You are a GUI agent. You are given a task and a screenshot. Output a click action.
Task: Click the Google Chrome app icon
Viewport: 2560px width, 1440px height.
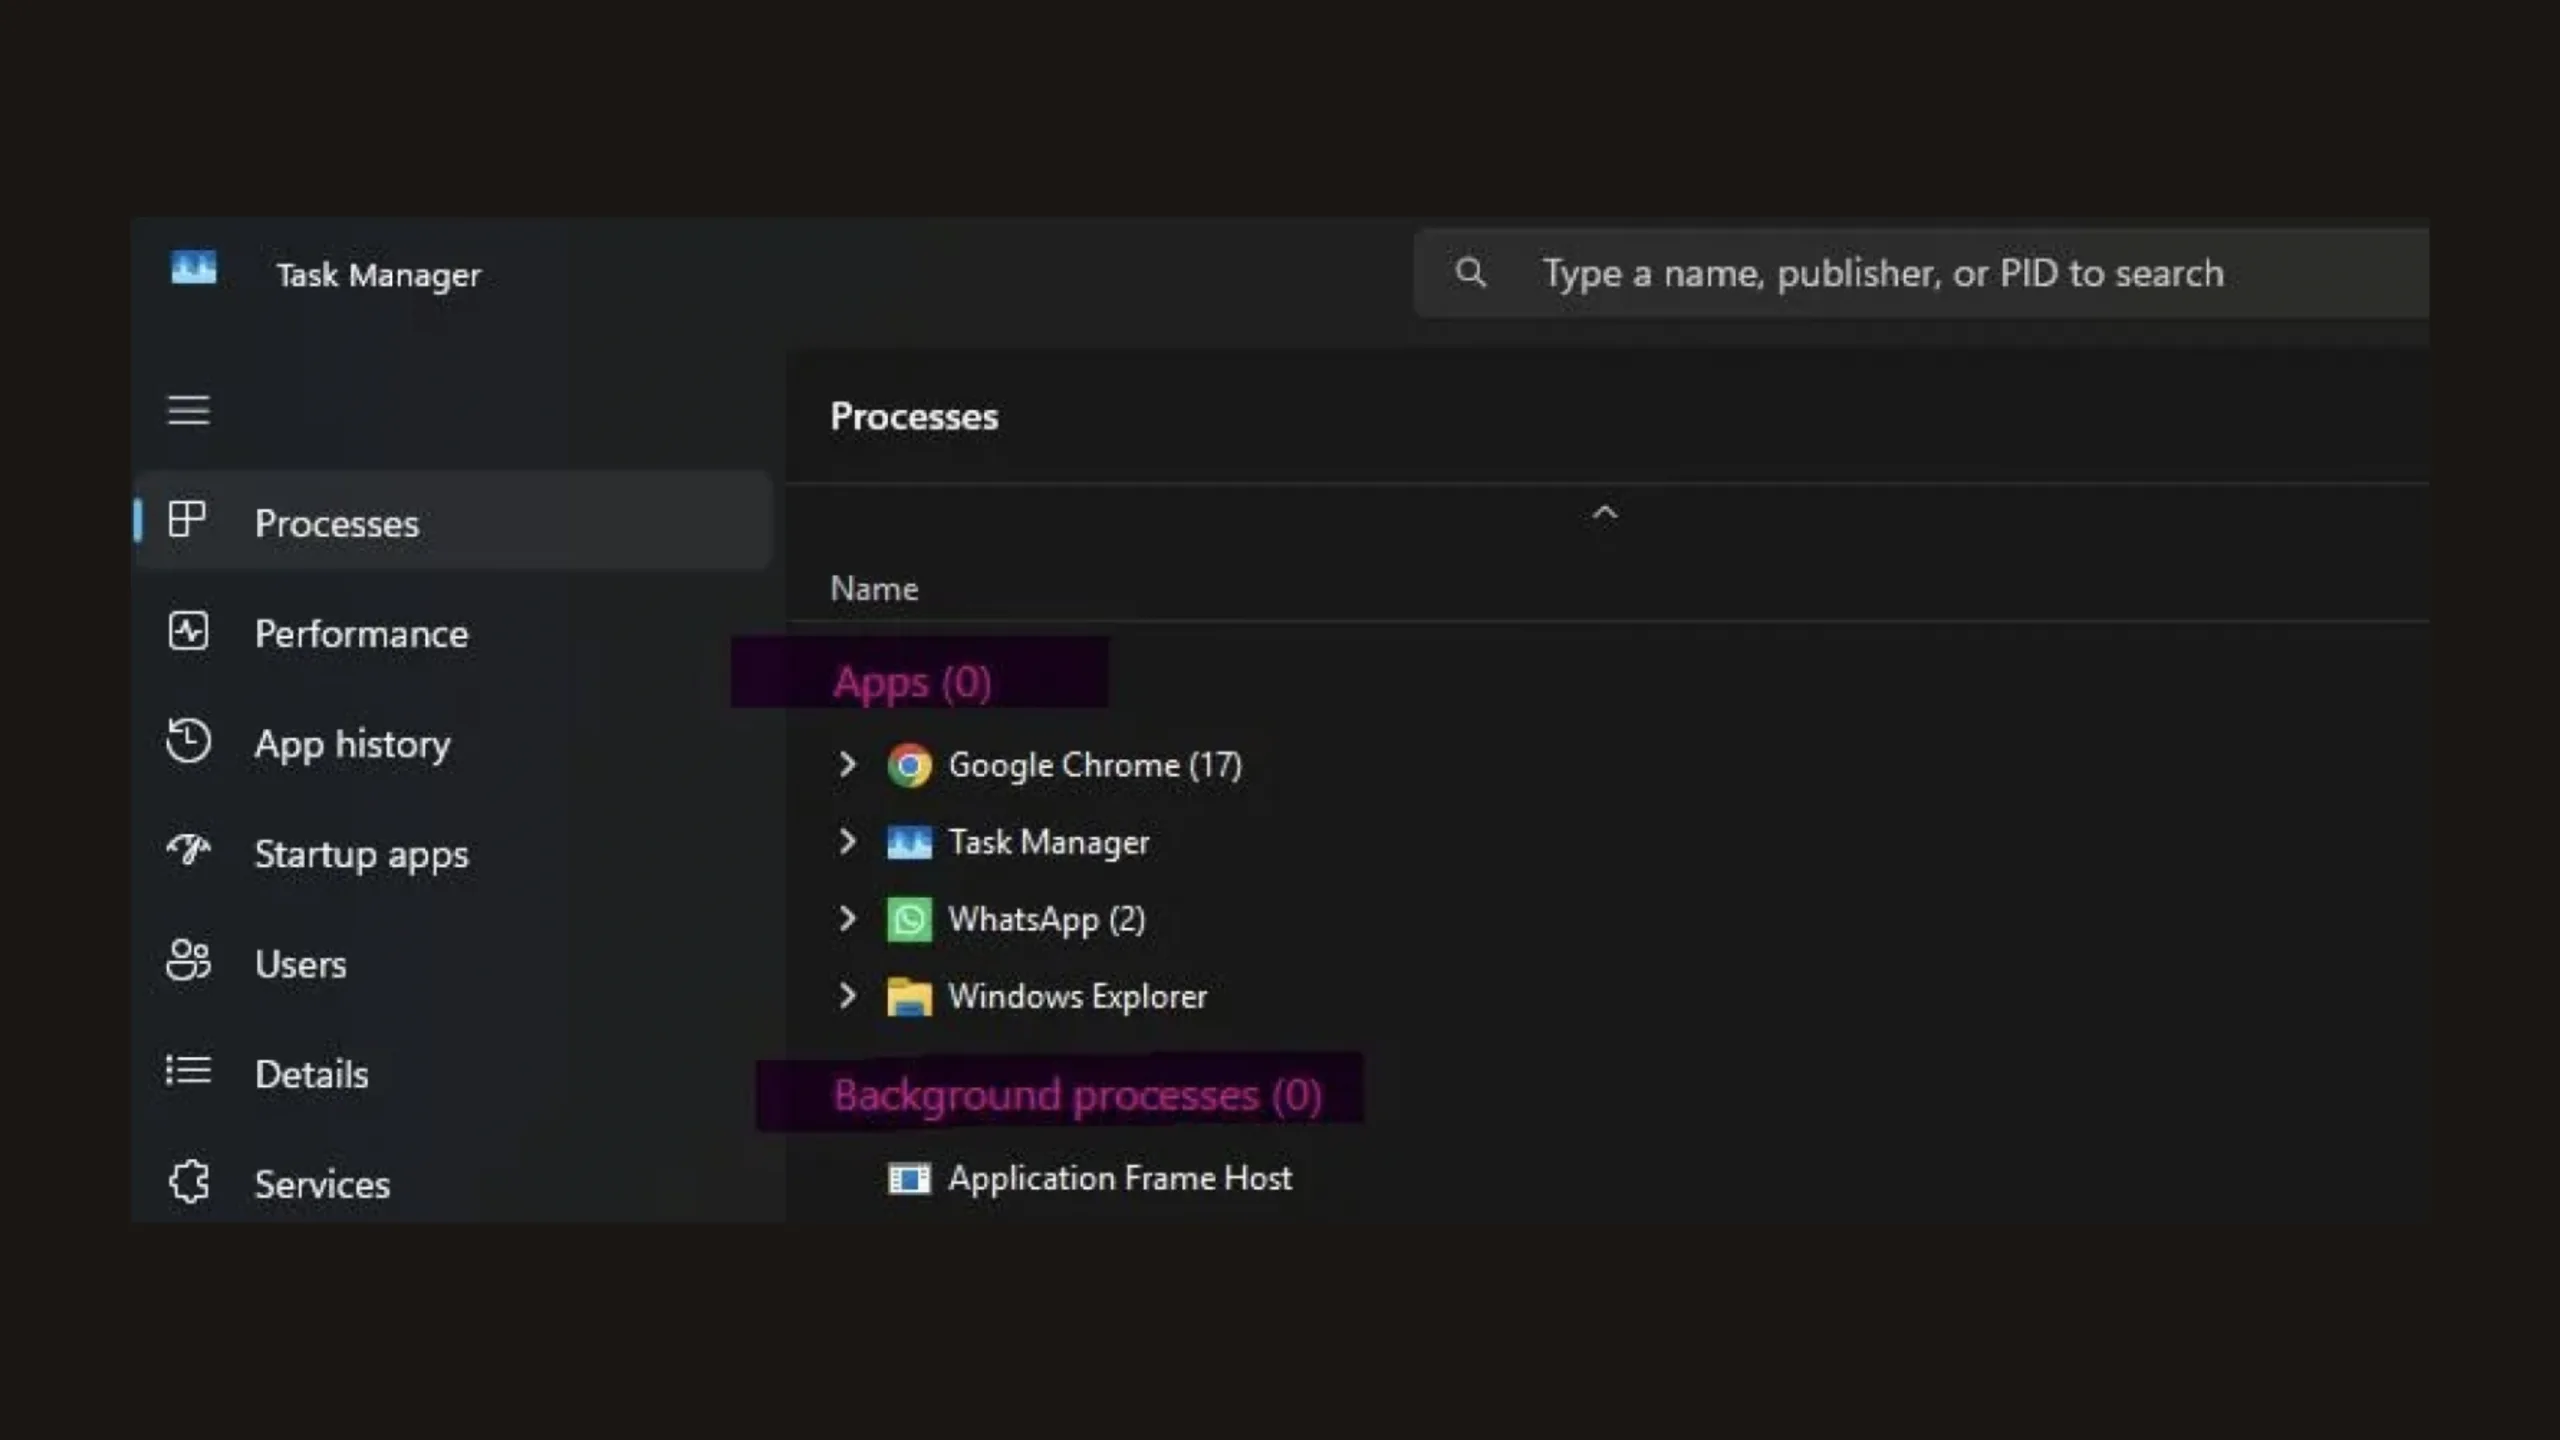[909, 765]
